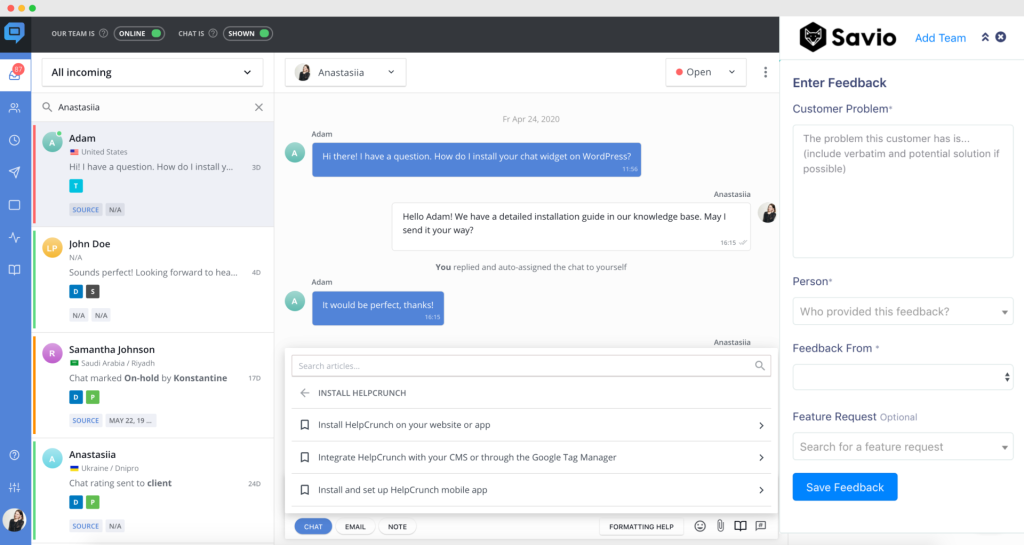Click the Save Feedback button
Viewport: 1024px width, 545px height.
click(x=844, y=487)
